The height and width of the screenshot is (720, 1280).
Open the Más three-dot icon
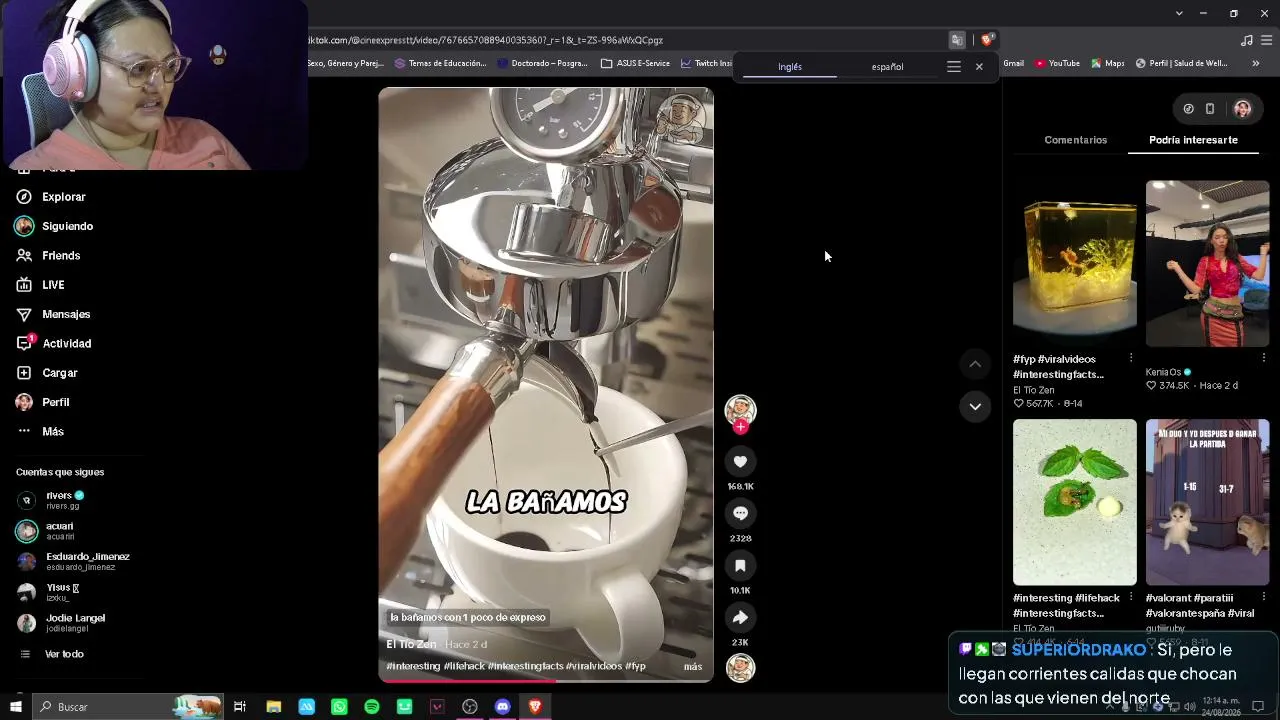24,431
